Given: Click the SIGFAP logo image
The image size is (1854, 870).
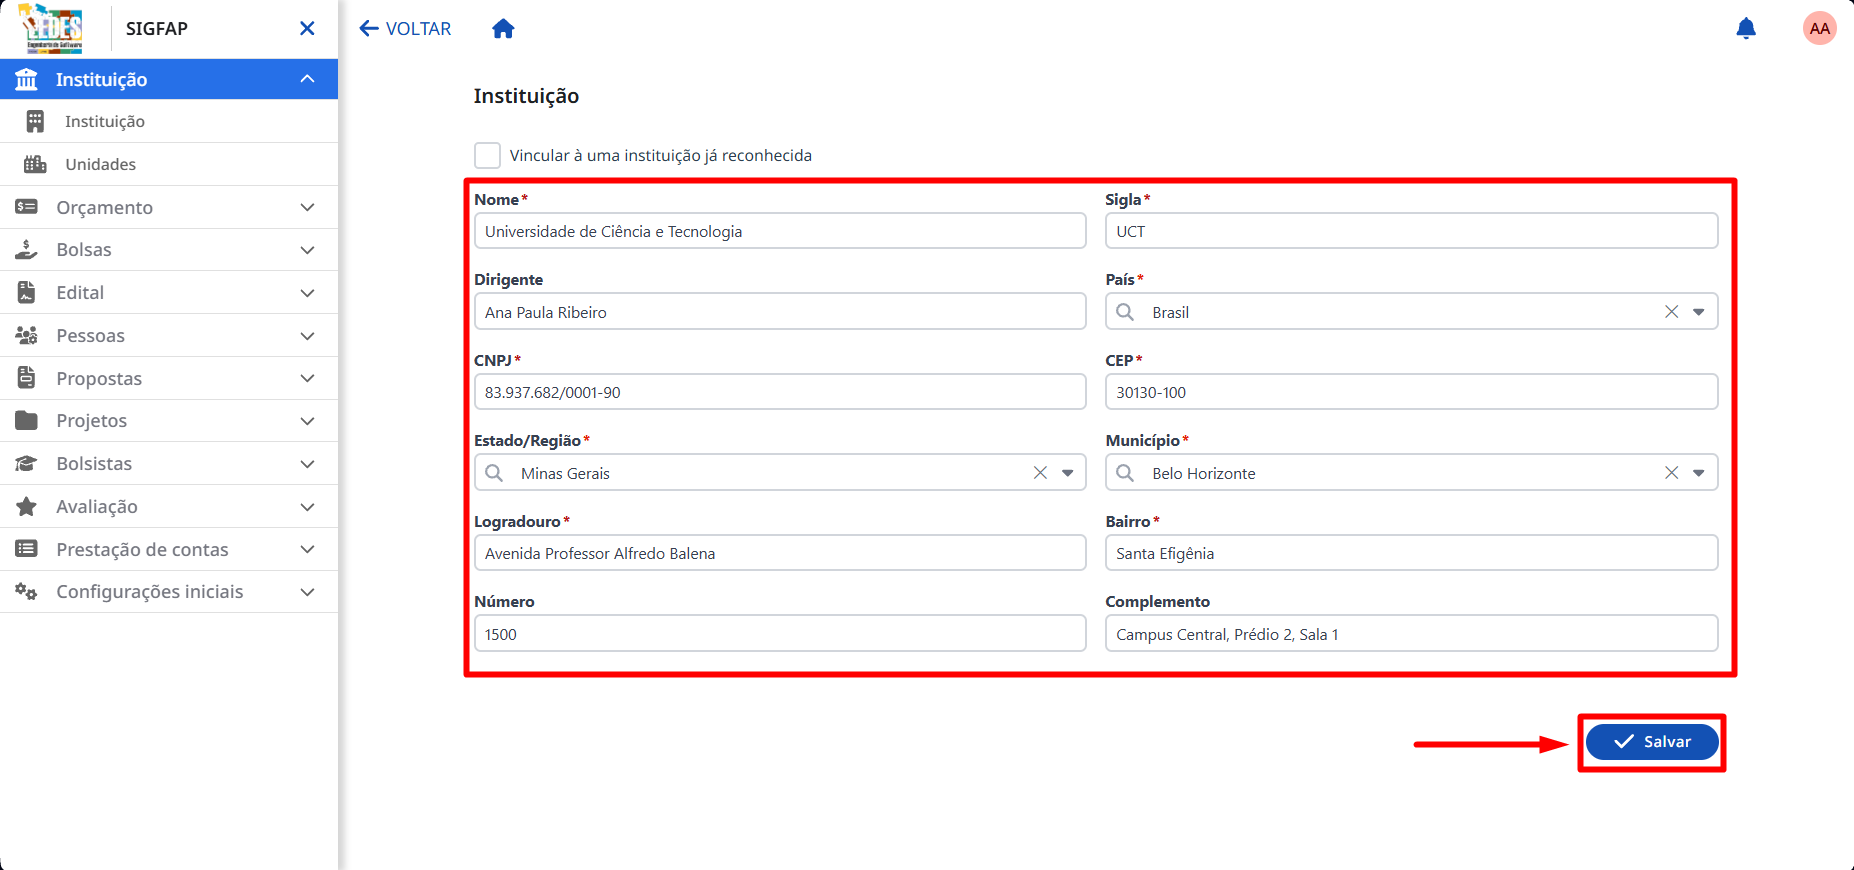Looking at the screenshot, I should (x=53, y=28).
